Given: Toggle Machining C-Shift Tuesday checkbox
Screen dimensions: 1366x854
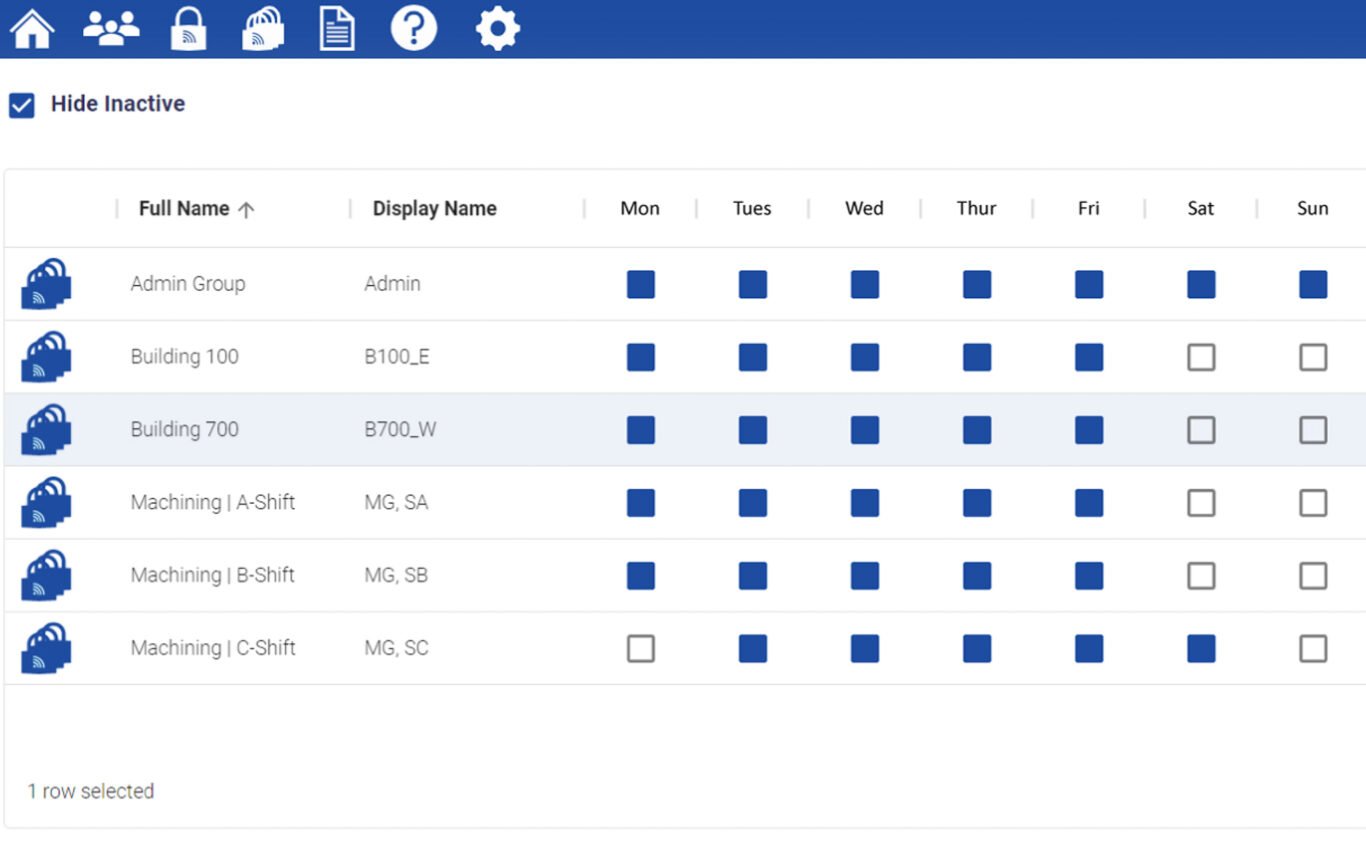Looking at the screenshot, I should tap(753, 649).
